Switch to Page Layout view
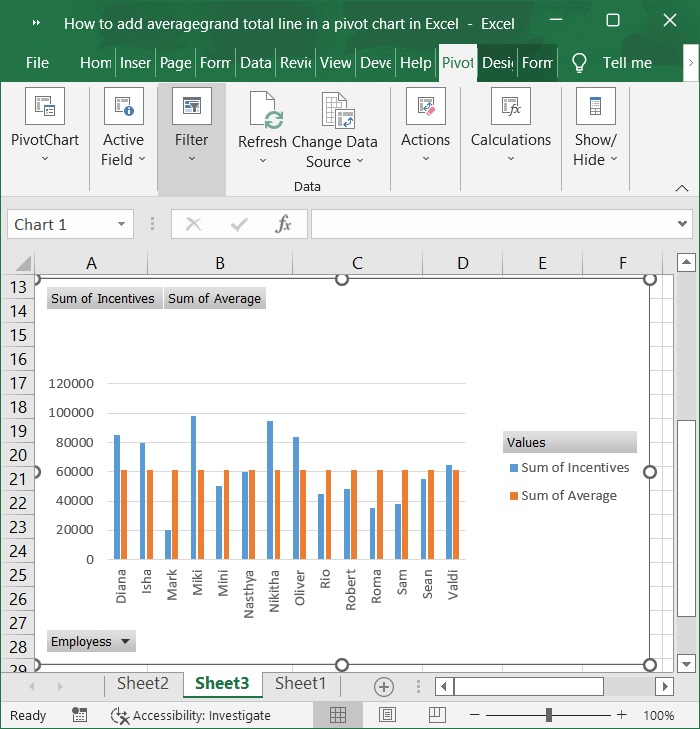 point(387,715)
